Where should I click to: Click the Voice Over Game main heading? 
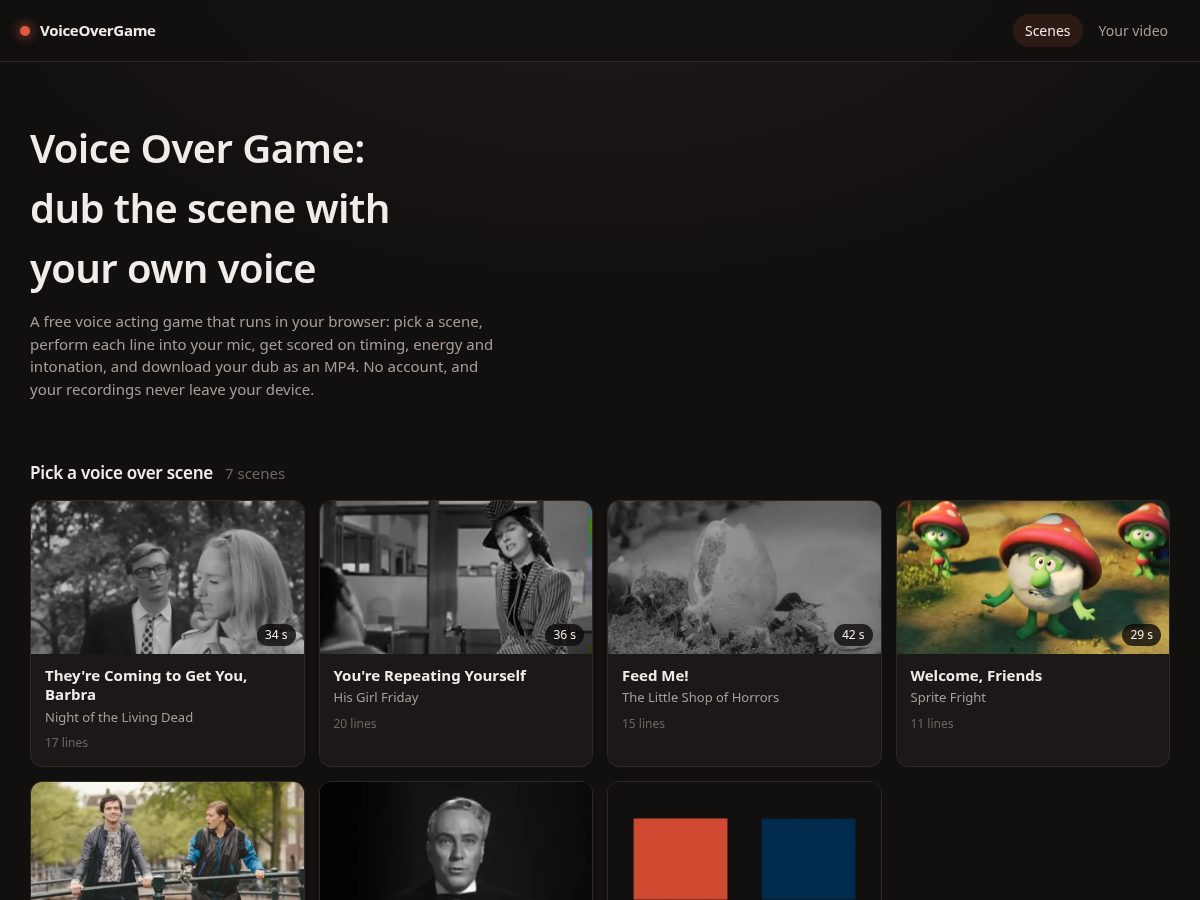pyautogui.click(x=210, y=209)
